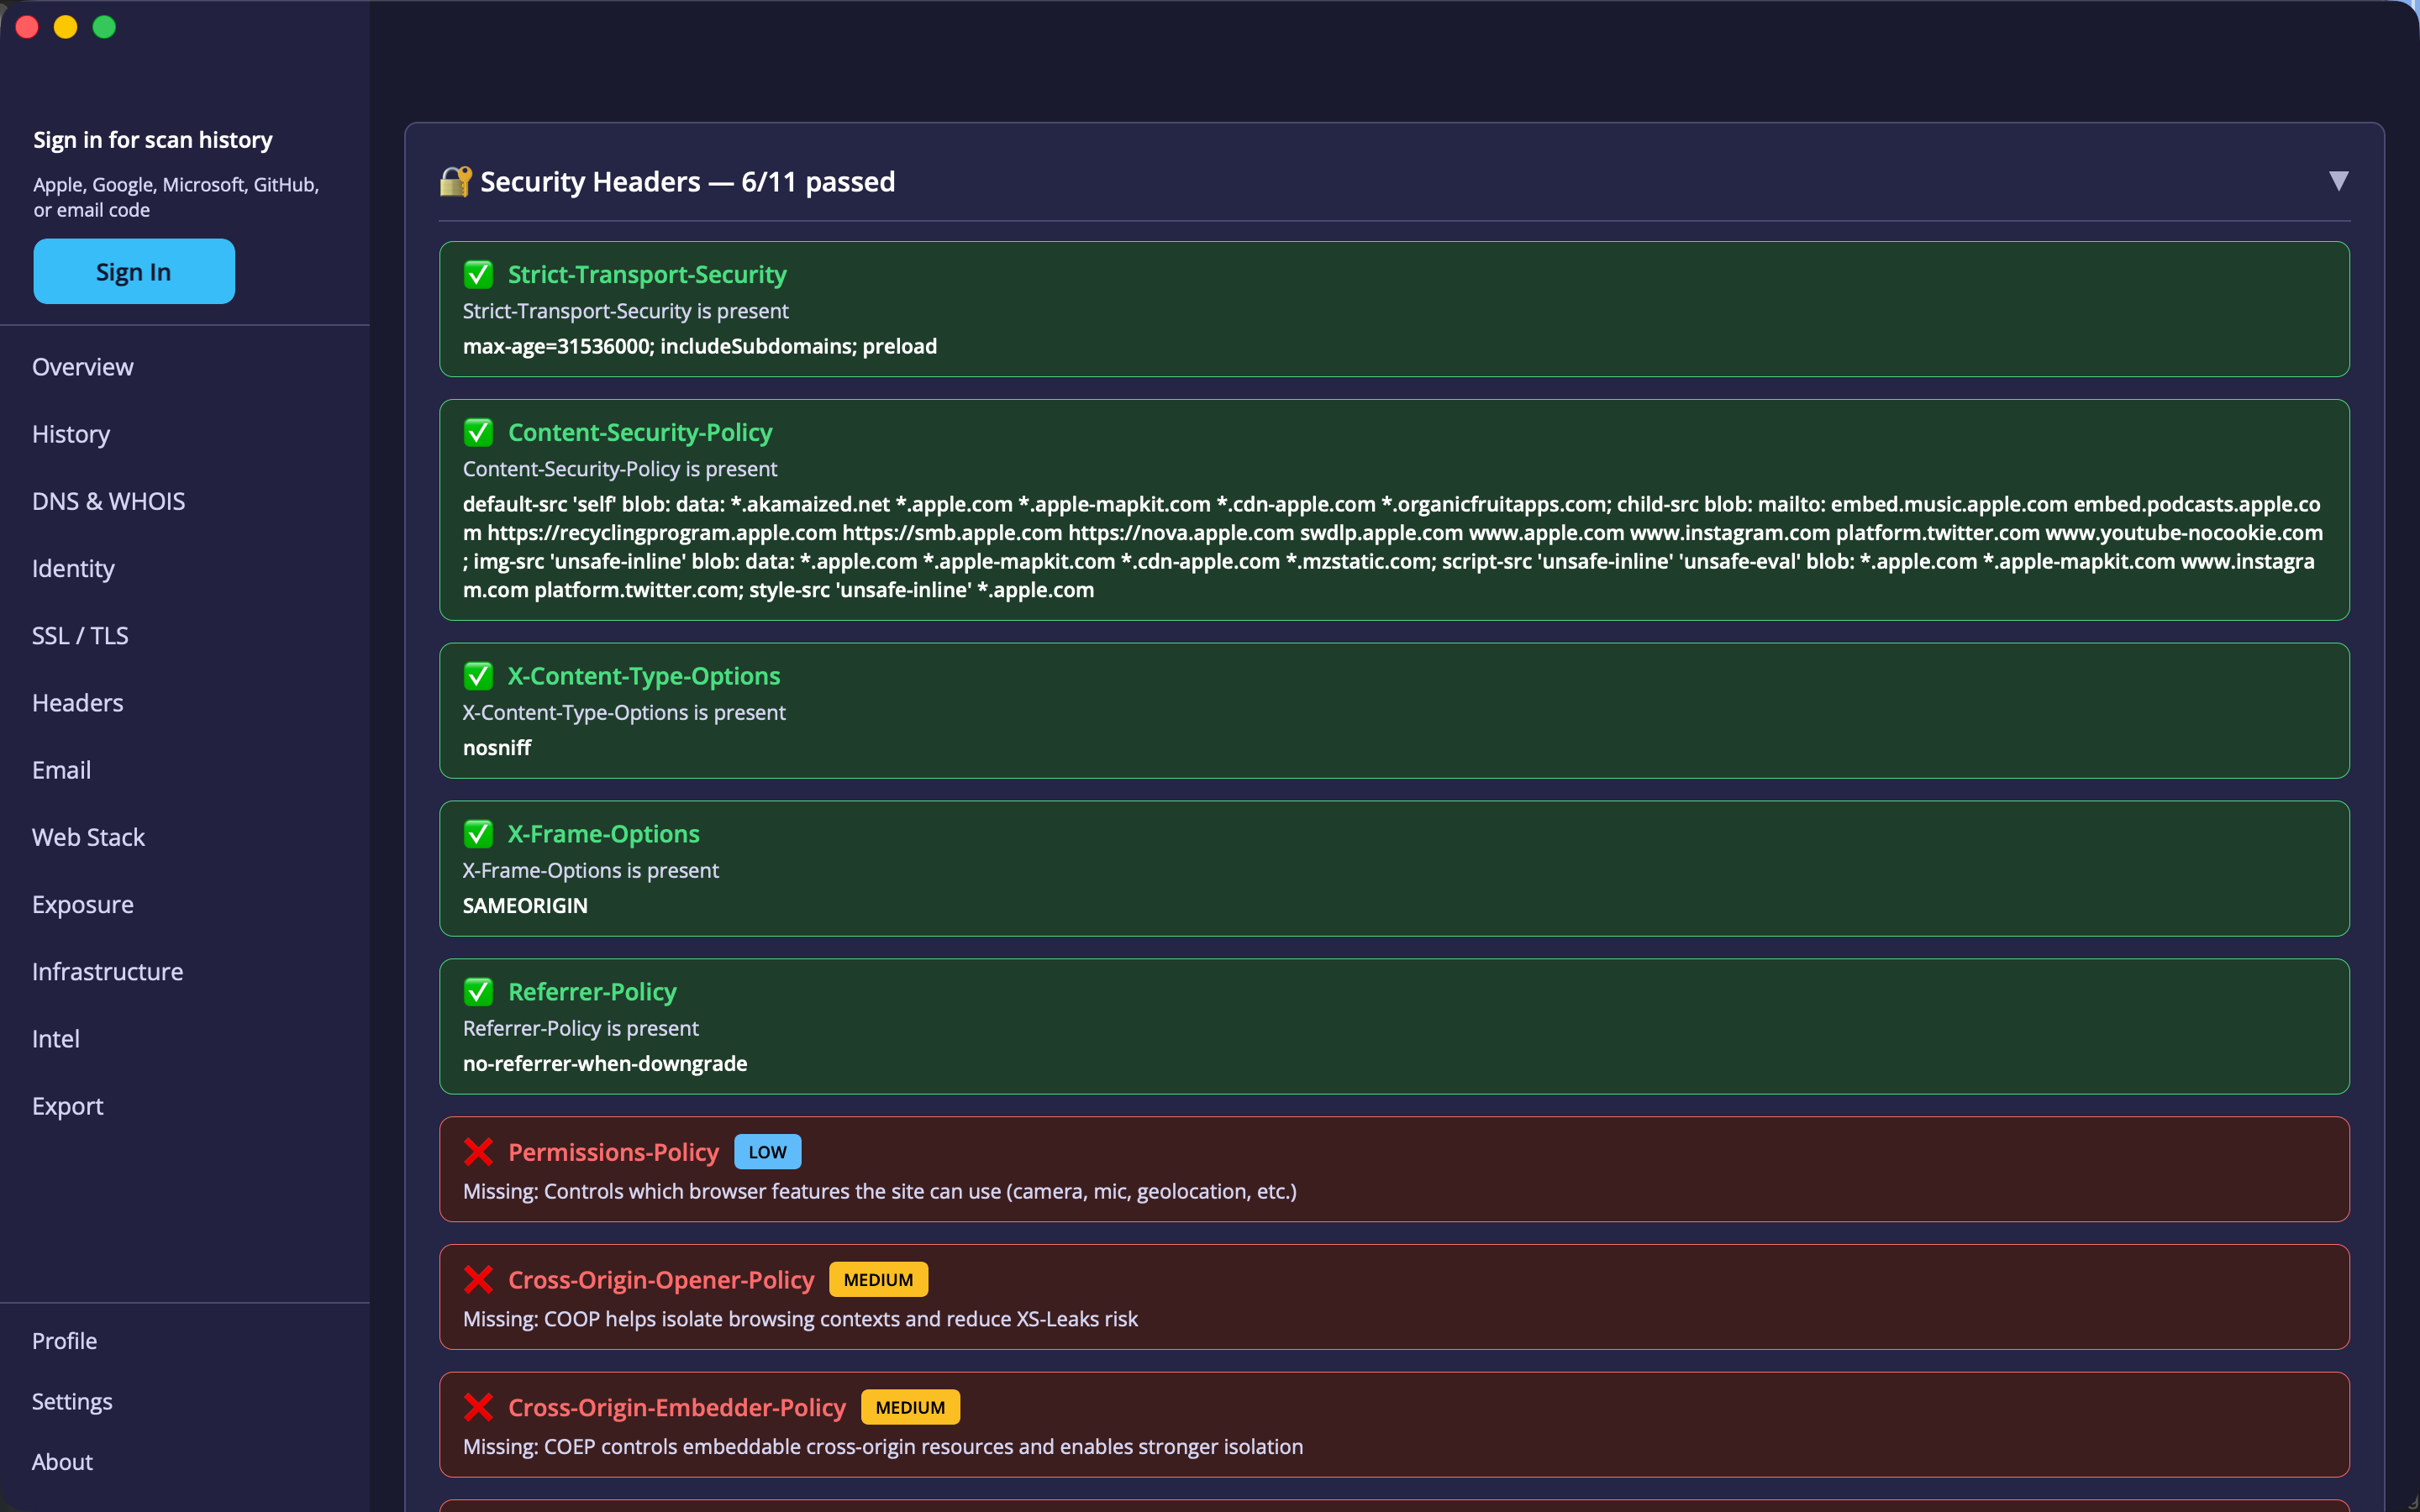Click the max-age=31536000 value text
This screenshot has width=2420, height=1512.
point(700,346)
